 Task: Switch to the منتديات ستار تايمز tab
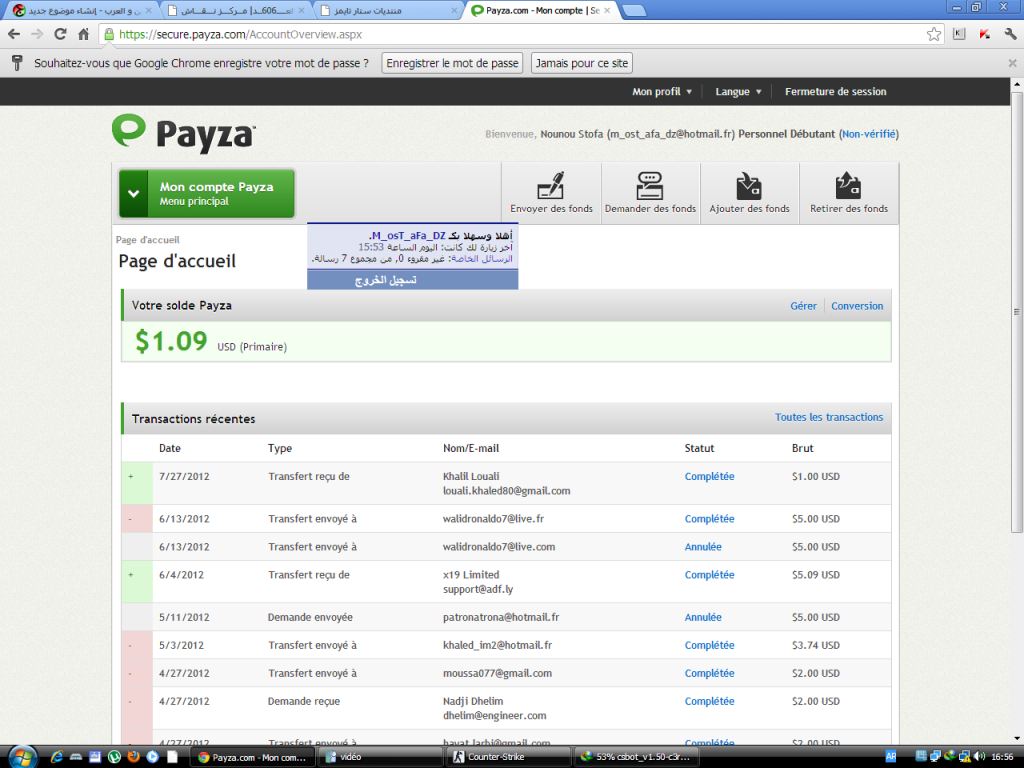pos(388,10)
